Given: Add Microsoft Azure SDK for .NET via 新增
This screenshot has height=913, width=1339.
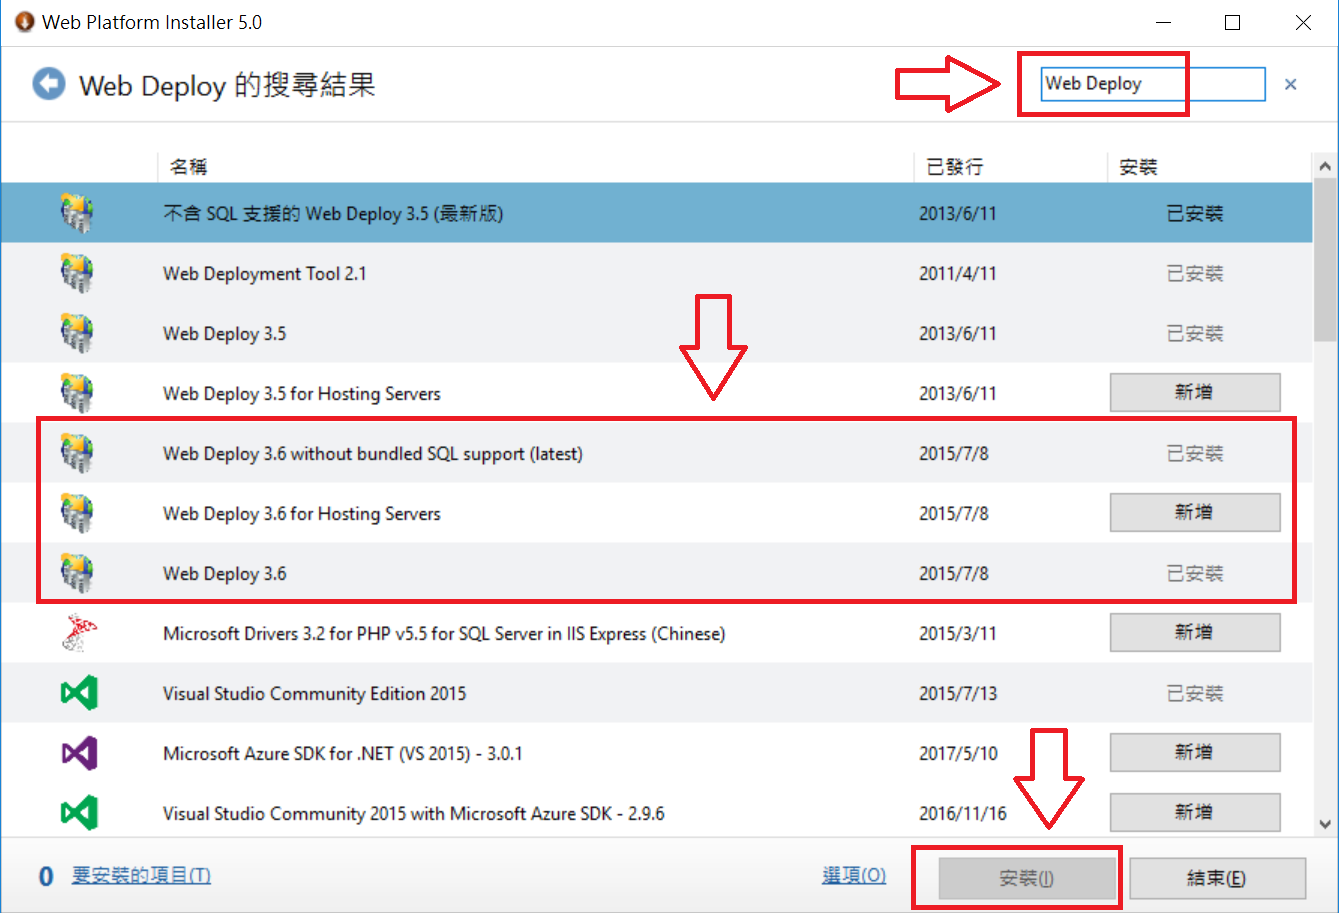Looking at the screenshot, I should 1195,752.
